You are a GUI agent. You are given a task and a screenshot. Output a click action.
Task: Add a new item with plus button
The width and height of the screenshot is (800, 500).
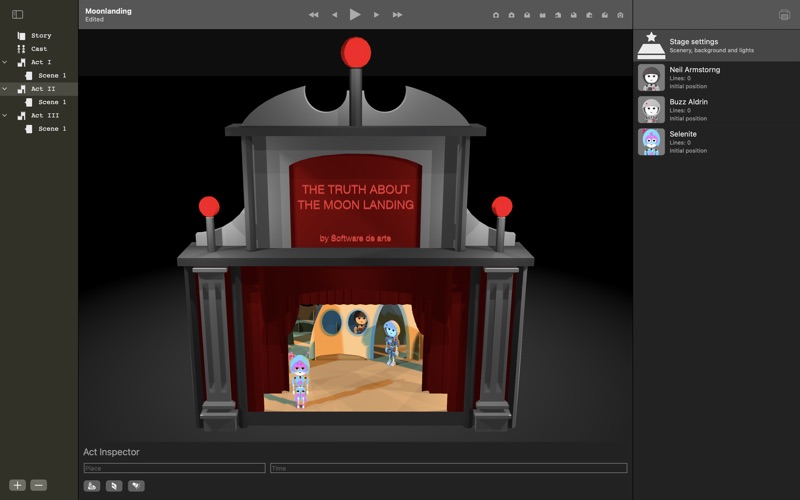pos(17,485)
